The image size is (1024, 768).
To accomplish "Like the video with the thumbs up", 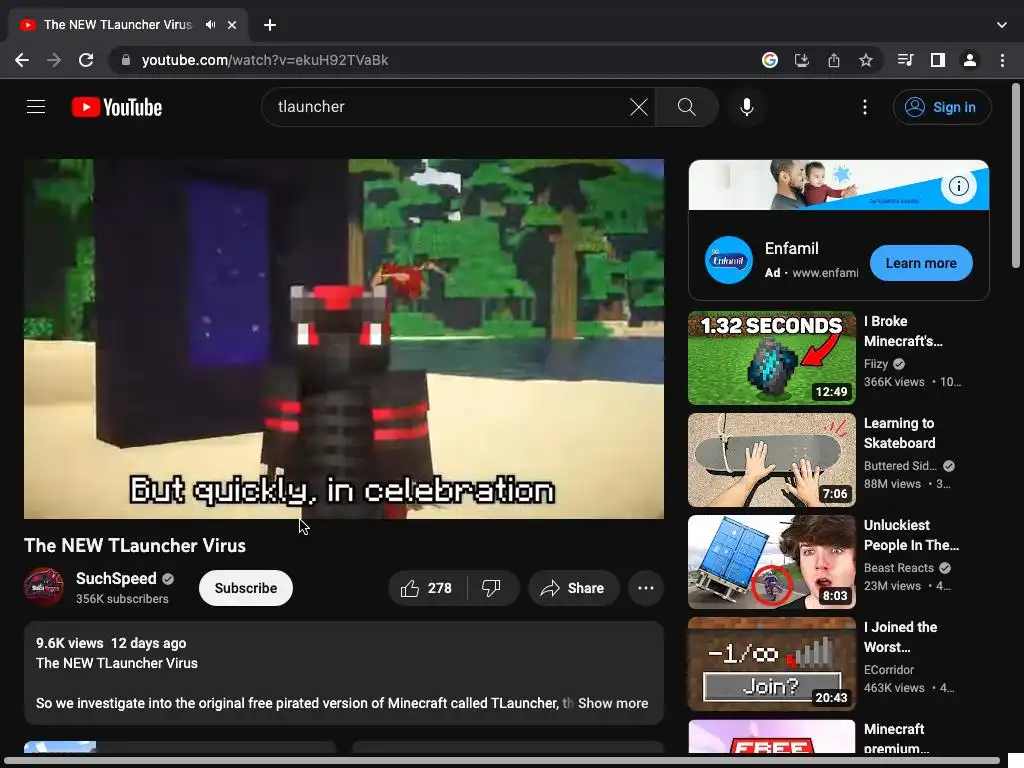I will pyautogui.click(x=427, y=588).
